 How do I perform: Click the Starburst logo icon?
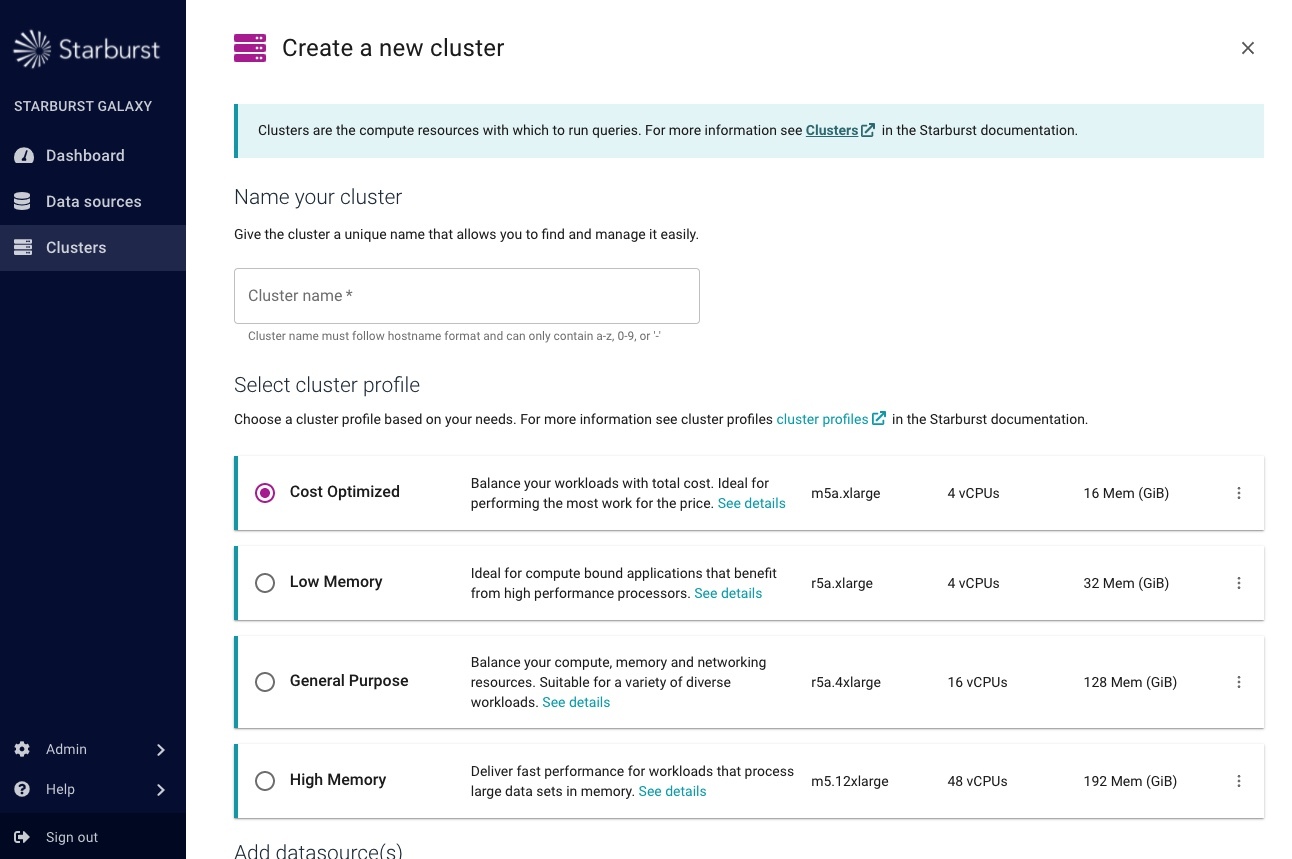[32, 49]
